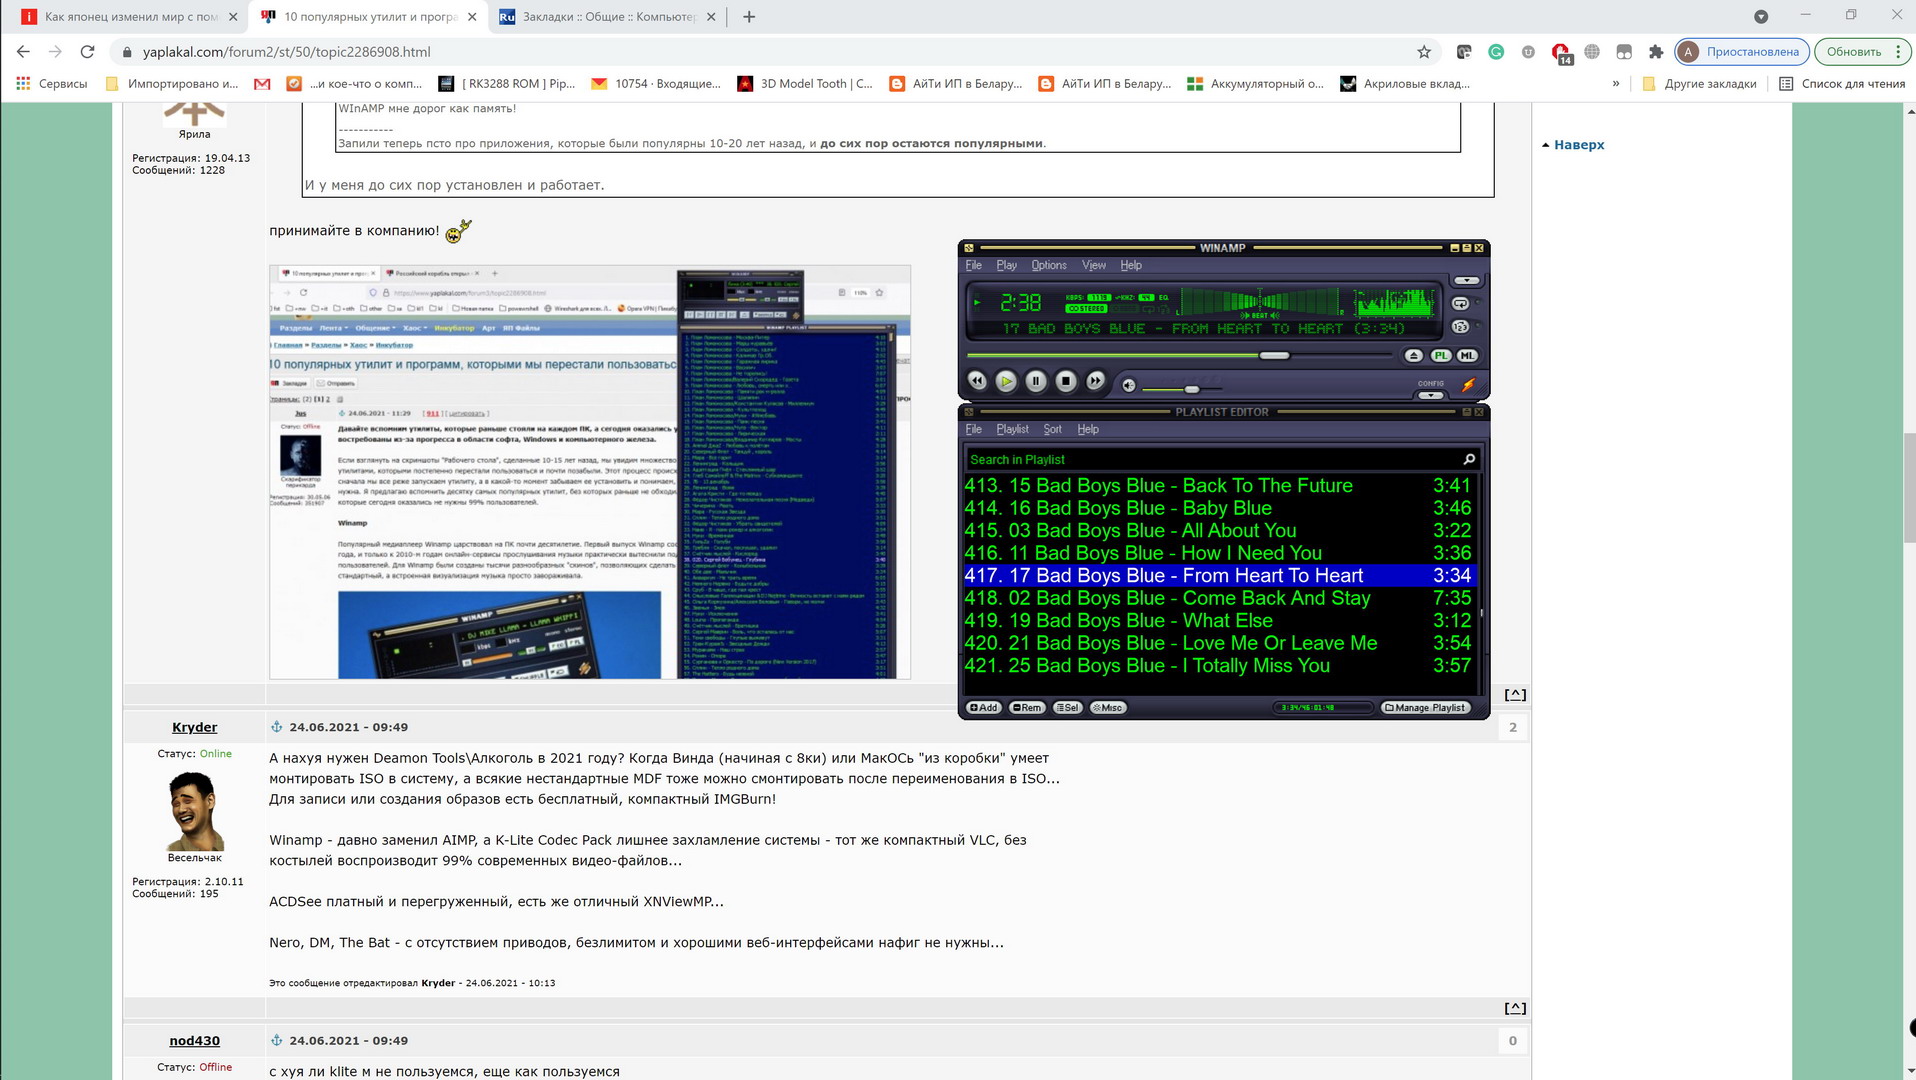The image size is (1916, 1080).
Task: Reload the yaplakal page
Action: [x=87, y=52]
